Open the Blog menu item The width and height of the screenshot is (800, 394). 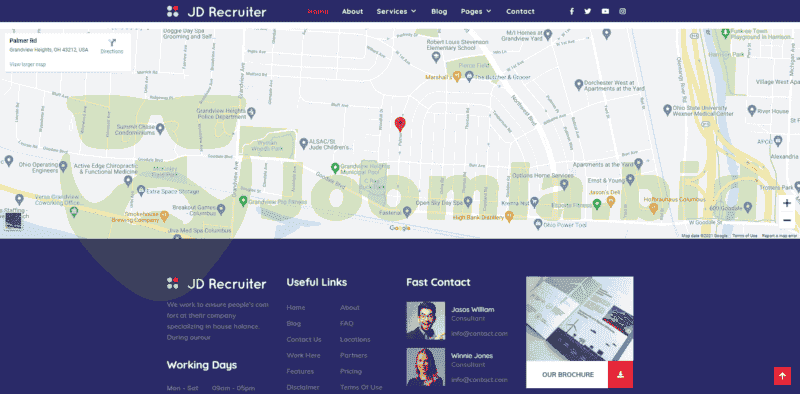point(439,11)
